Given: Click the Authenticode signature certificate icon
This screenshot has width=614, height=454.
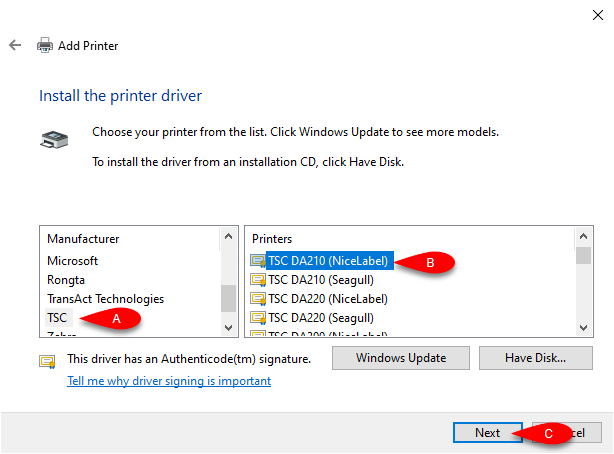Looking at the screenshot, I should point(47,361).
